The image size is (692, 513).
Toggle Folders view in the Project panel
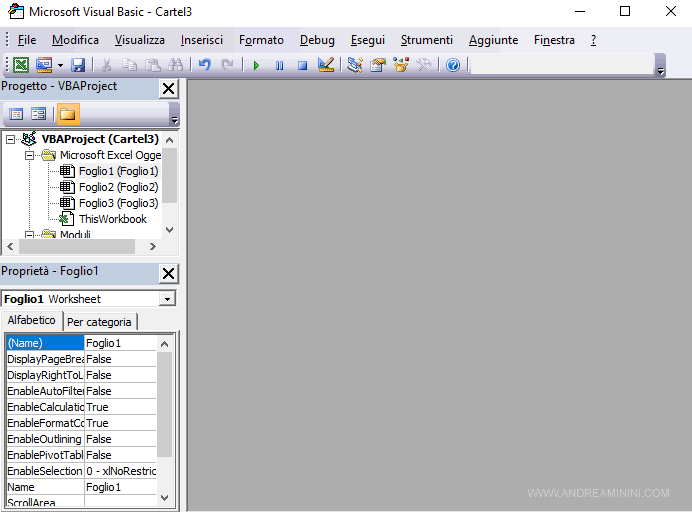coord(68,114)
